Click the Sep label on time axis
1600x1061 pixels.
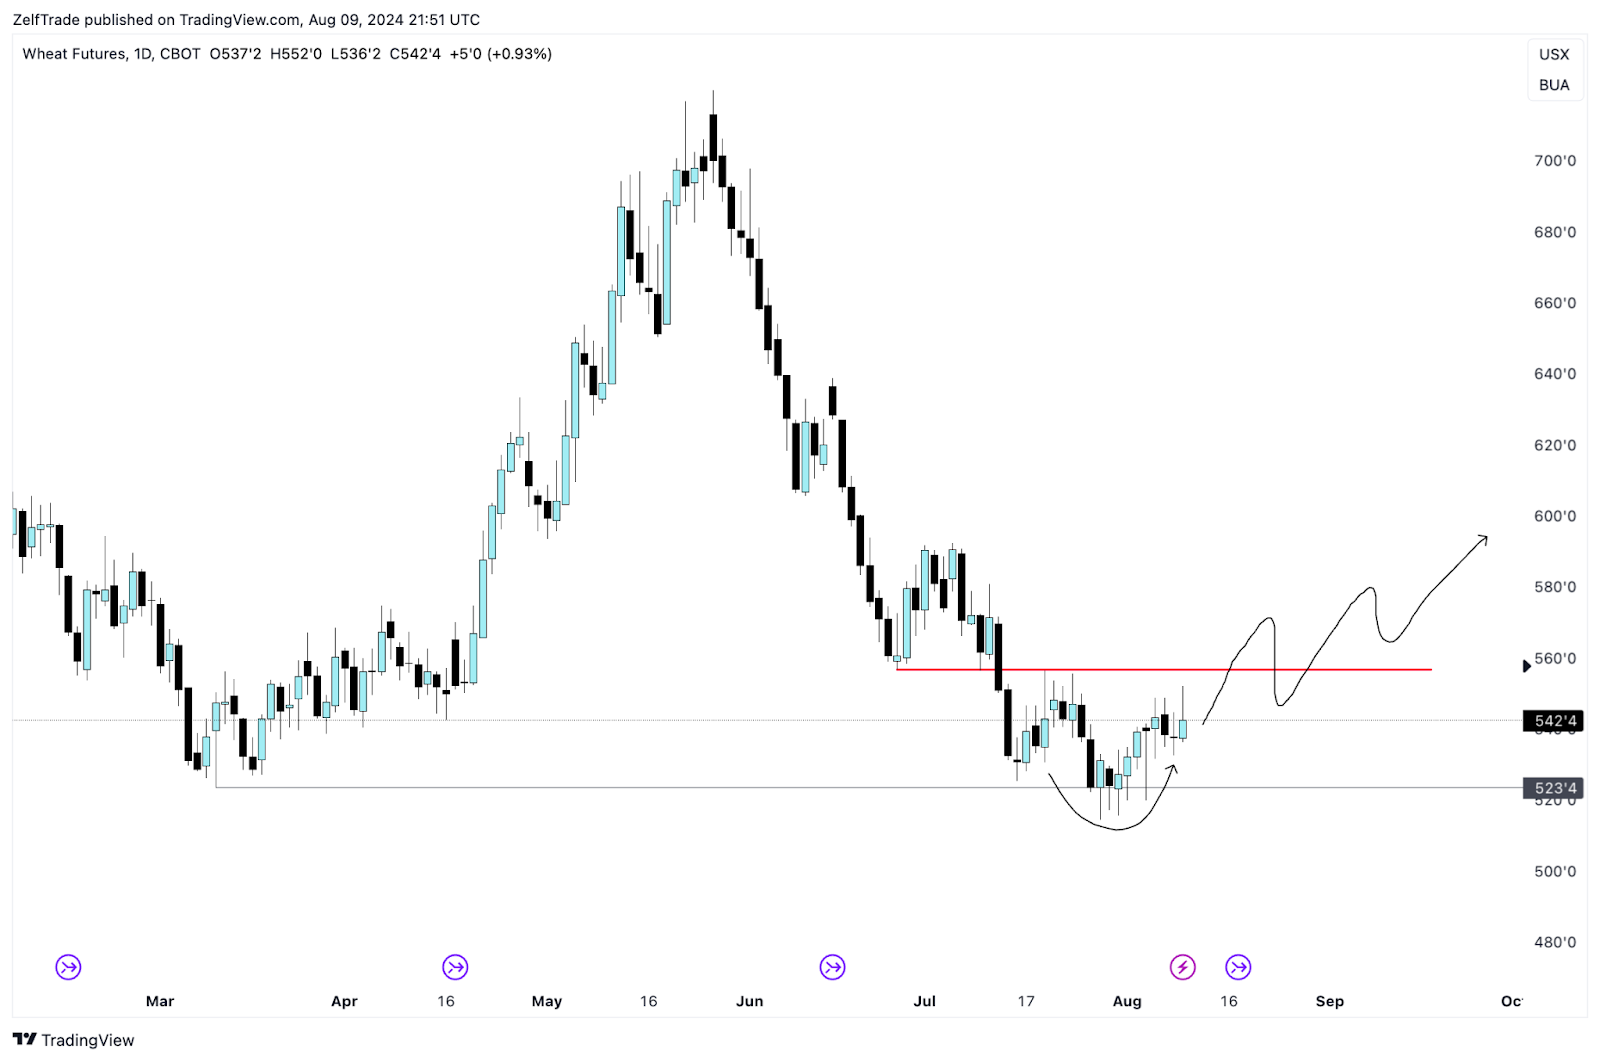1329,1001
